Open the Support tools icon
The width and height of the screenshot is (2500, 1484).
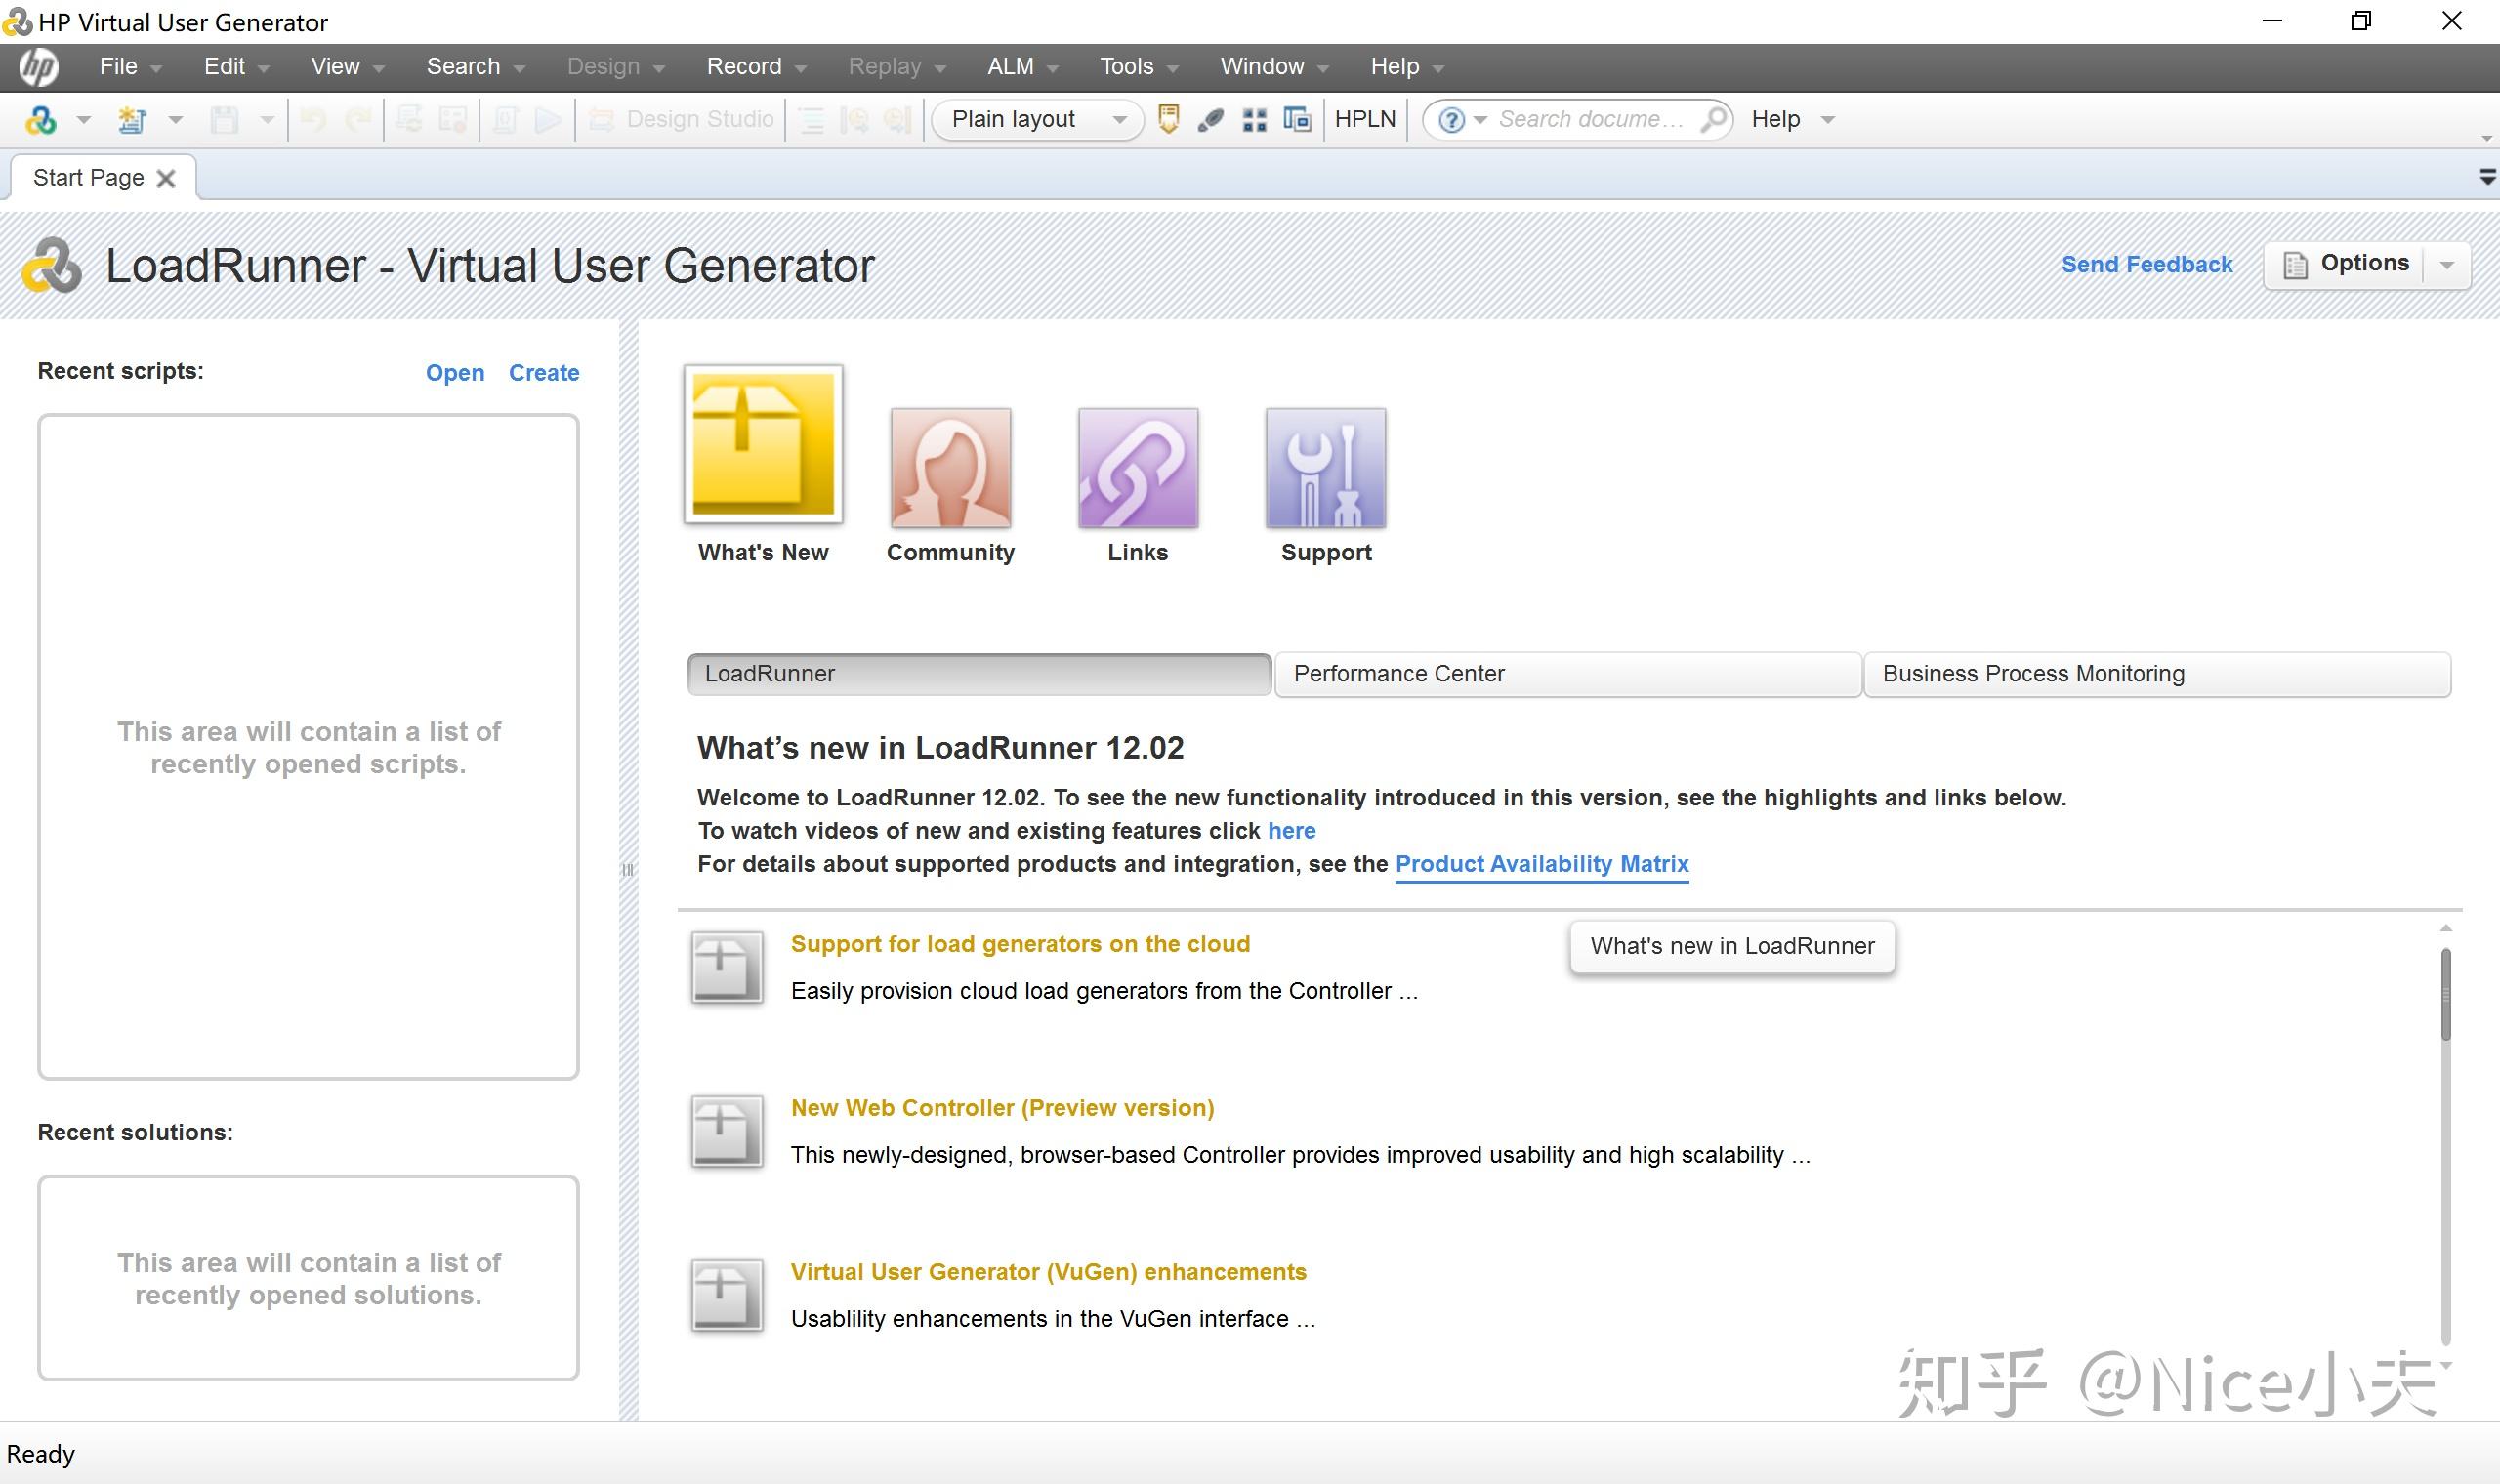(x=1325, y=468)
